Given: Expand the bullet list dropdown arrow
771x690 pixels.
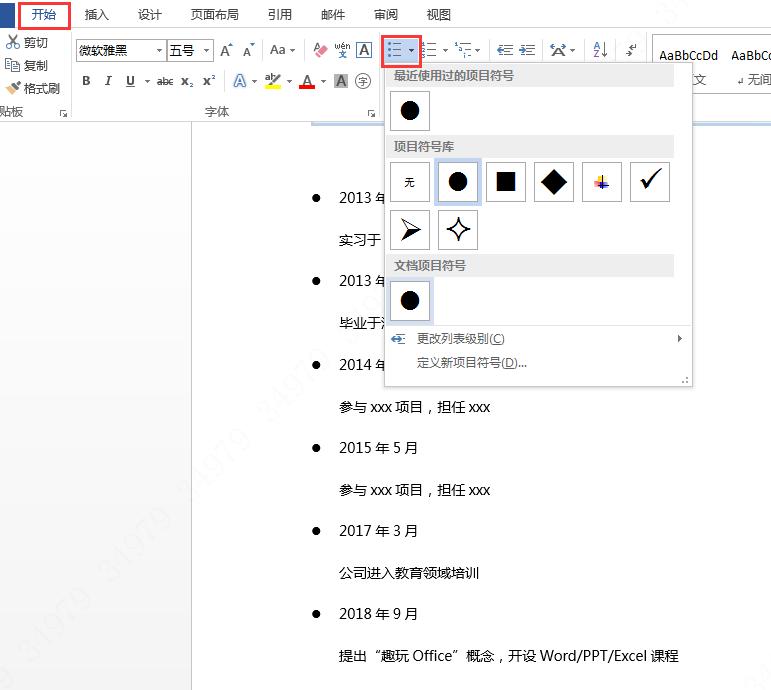Looking at the screenshot, I should [x=412, y=50].
